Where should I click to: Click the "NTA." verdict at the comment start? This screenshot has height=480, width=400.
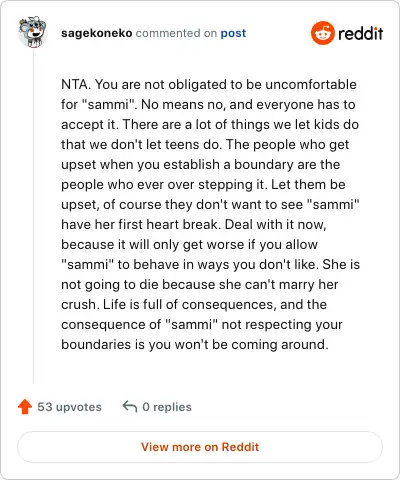[x=76, y=84]
